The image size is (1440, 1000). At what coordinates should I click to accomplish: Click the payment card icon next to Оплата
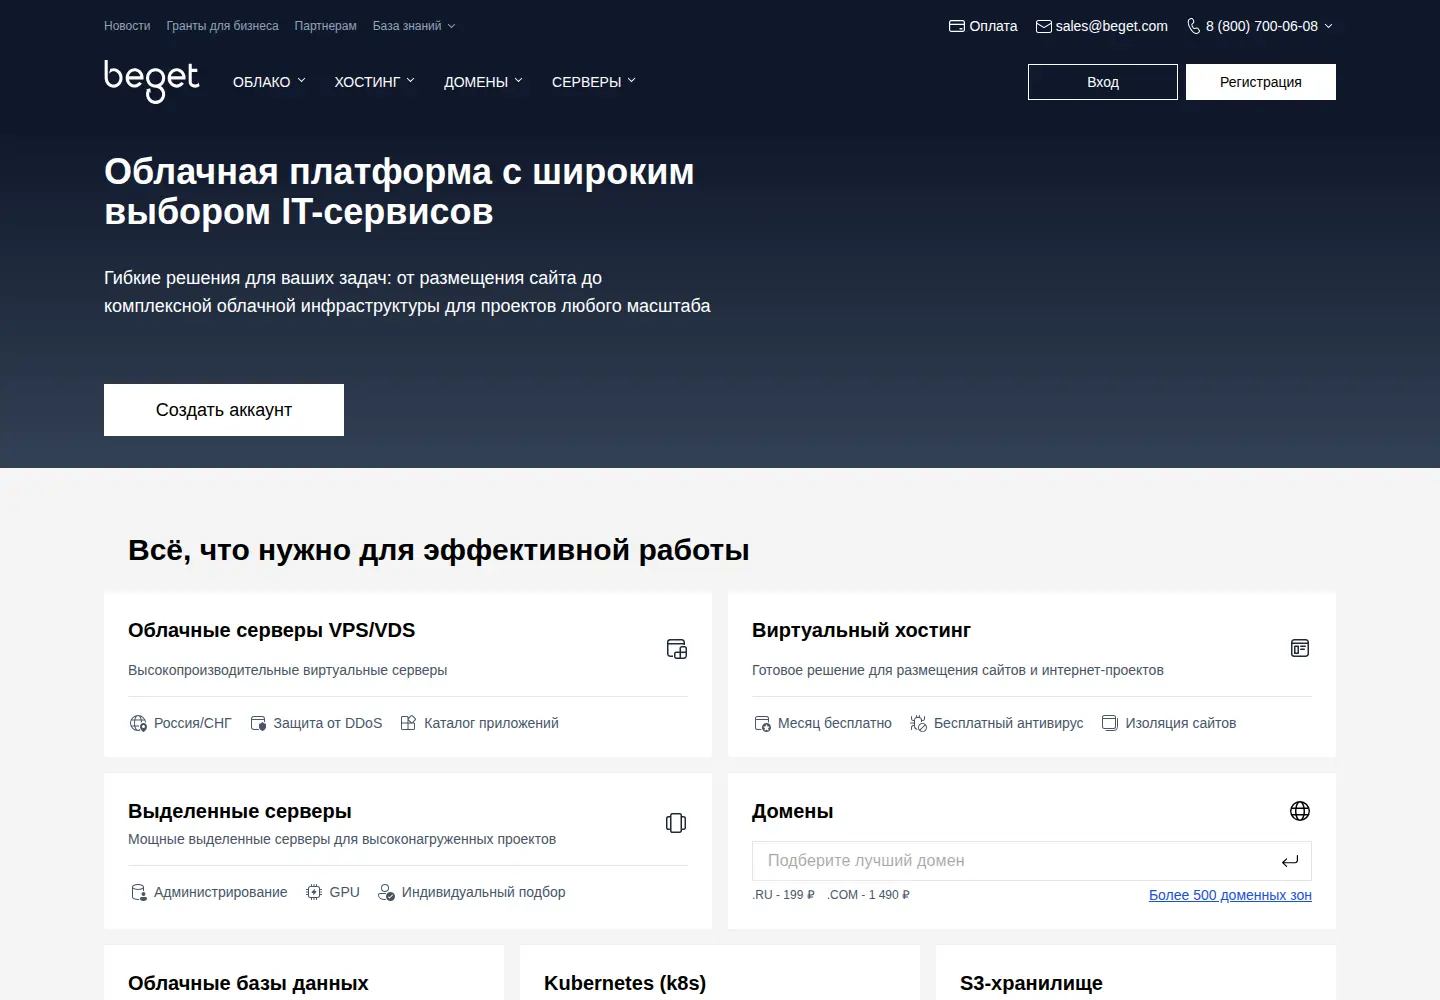(x=957, y=26)
